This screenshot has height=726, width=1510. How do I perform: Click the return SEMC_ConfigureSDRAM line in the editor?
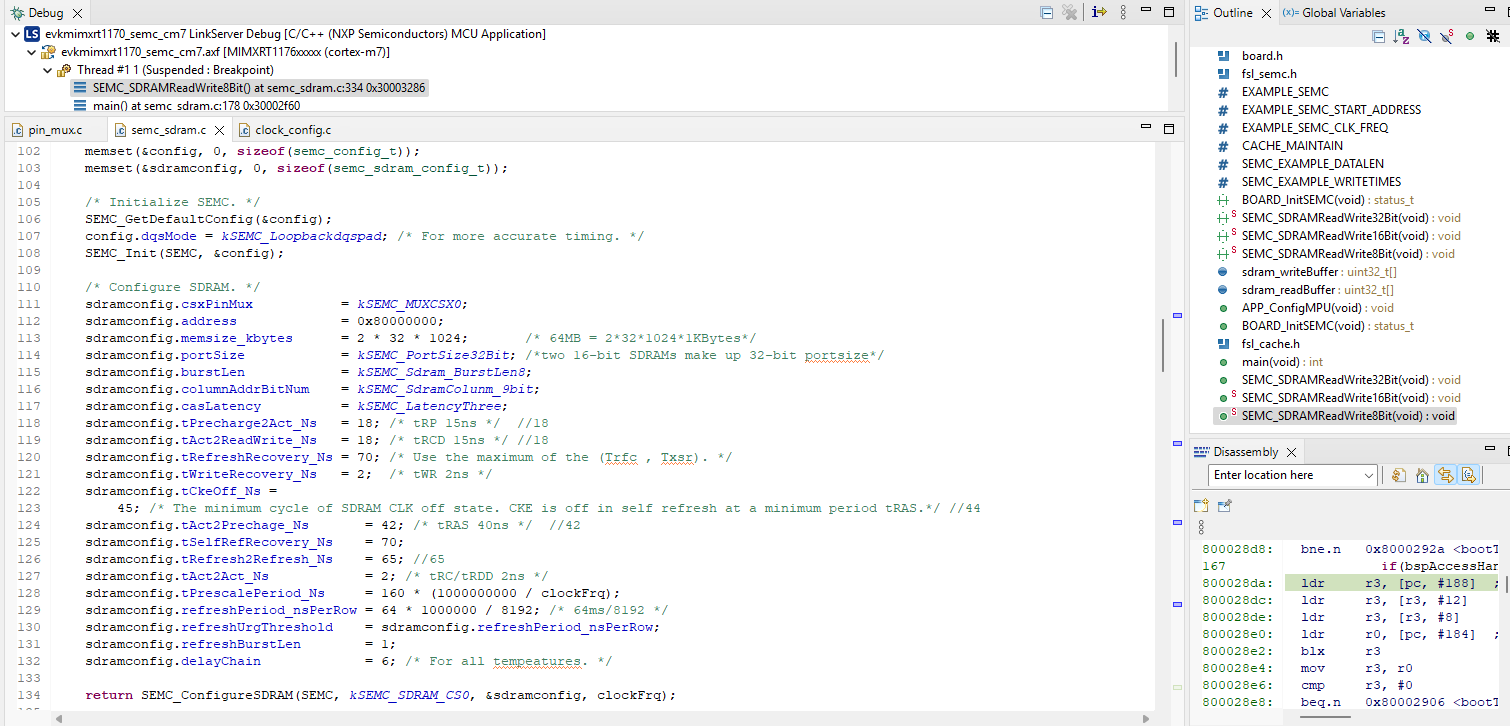381,695
